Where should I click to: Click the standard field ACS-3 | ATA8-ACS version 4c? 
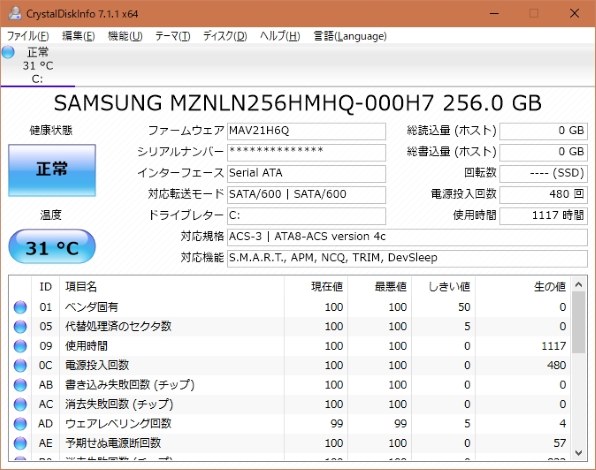click(x=407, y=237)
